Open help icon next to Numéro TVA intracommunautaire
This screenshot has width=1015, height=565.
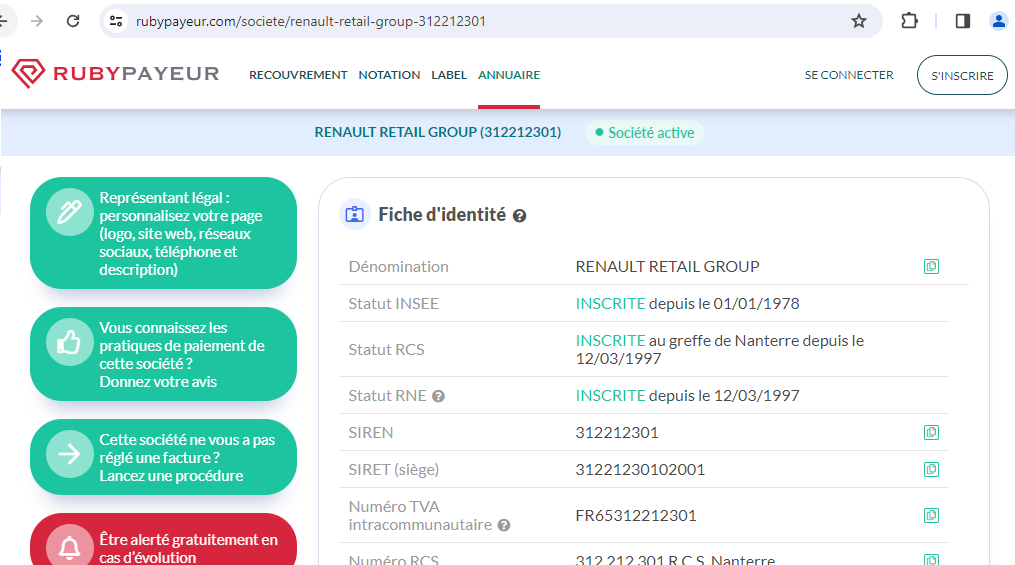click(x=504, y=525)
